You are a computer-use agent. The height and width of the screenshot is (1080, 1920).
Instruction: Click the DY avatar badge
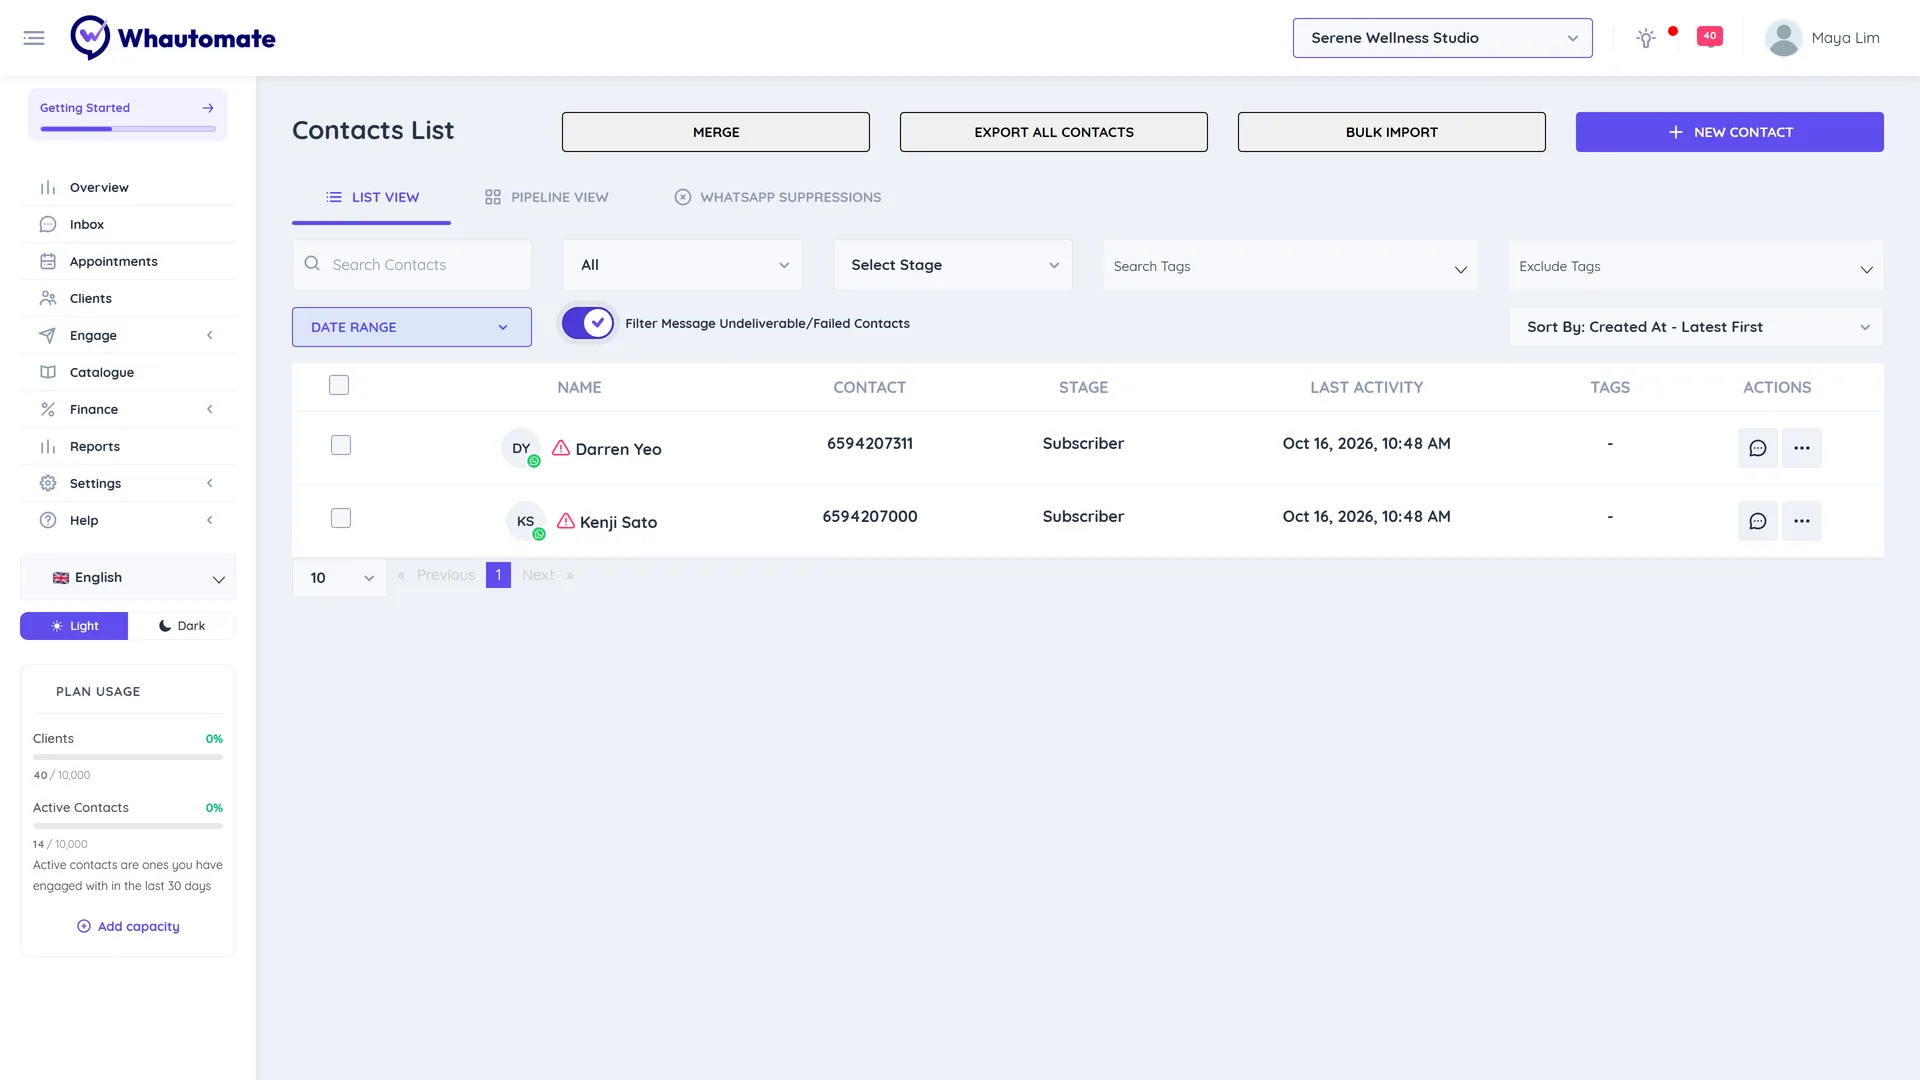pyautogui.click(x=521, y=448)
